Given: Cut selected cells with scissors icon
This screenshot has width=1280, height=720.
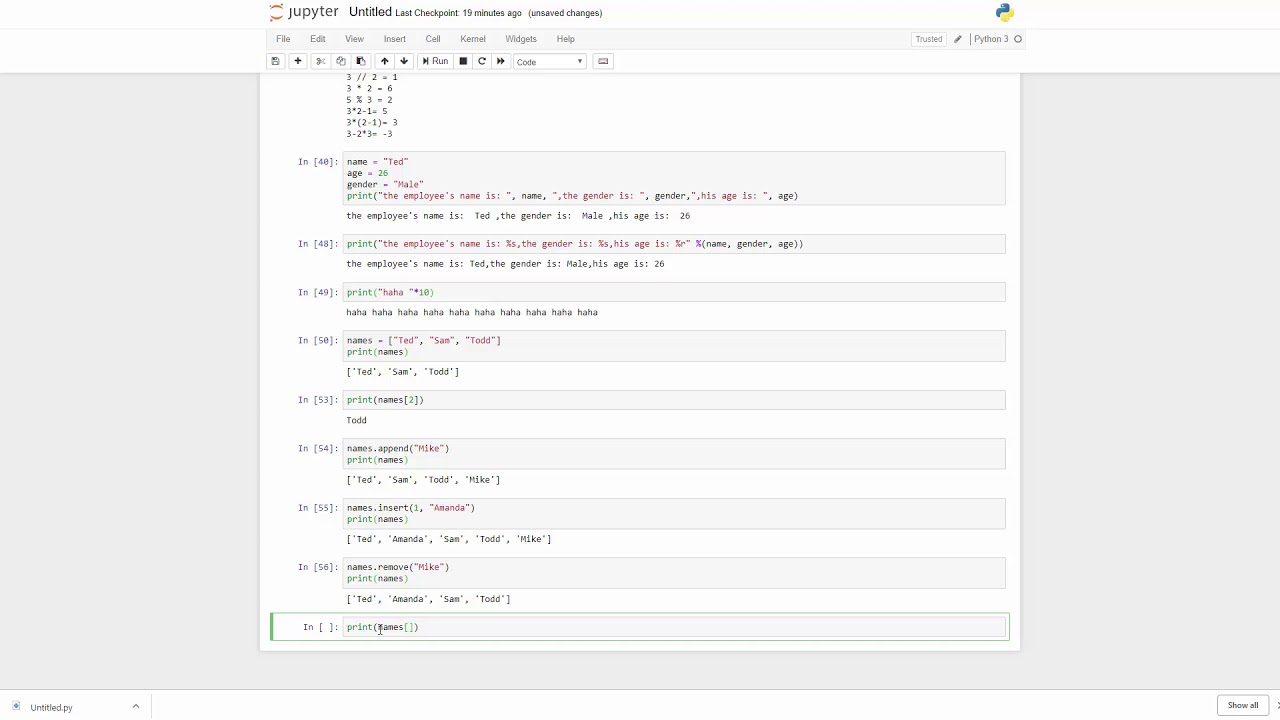Looking at the screenshot, I should pos(321,61).
